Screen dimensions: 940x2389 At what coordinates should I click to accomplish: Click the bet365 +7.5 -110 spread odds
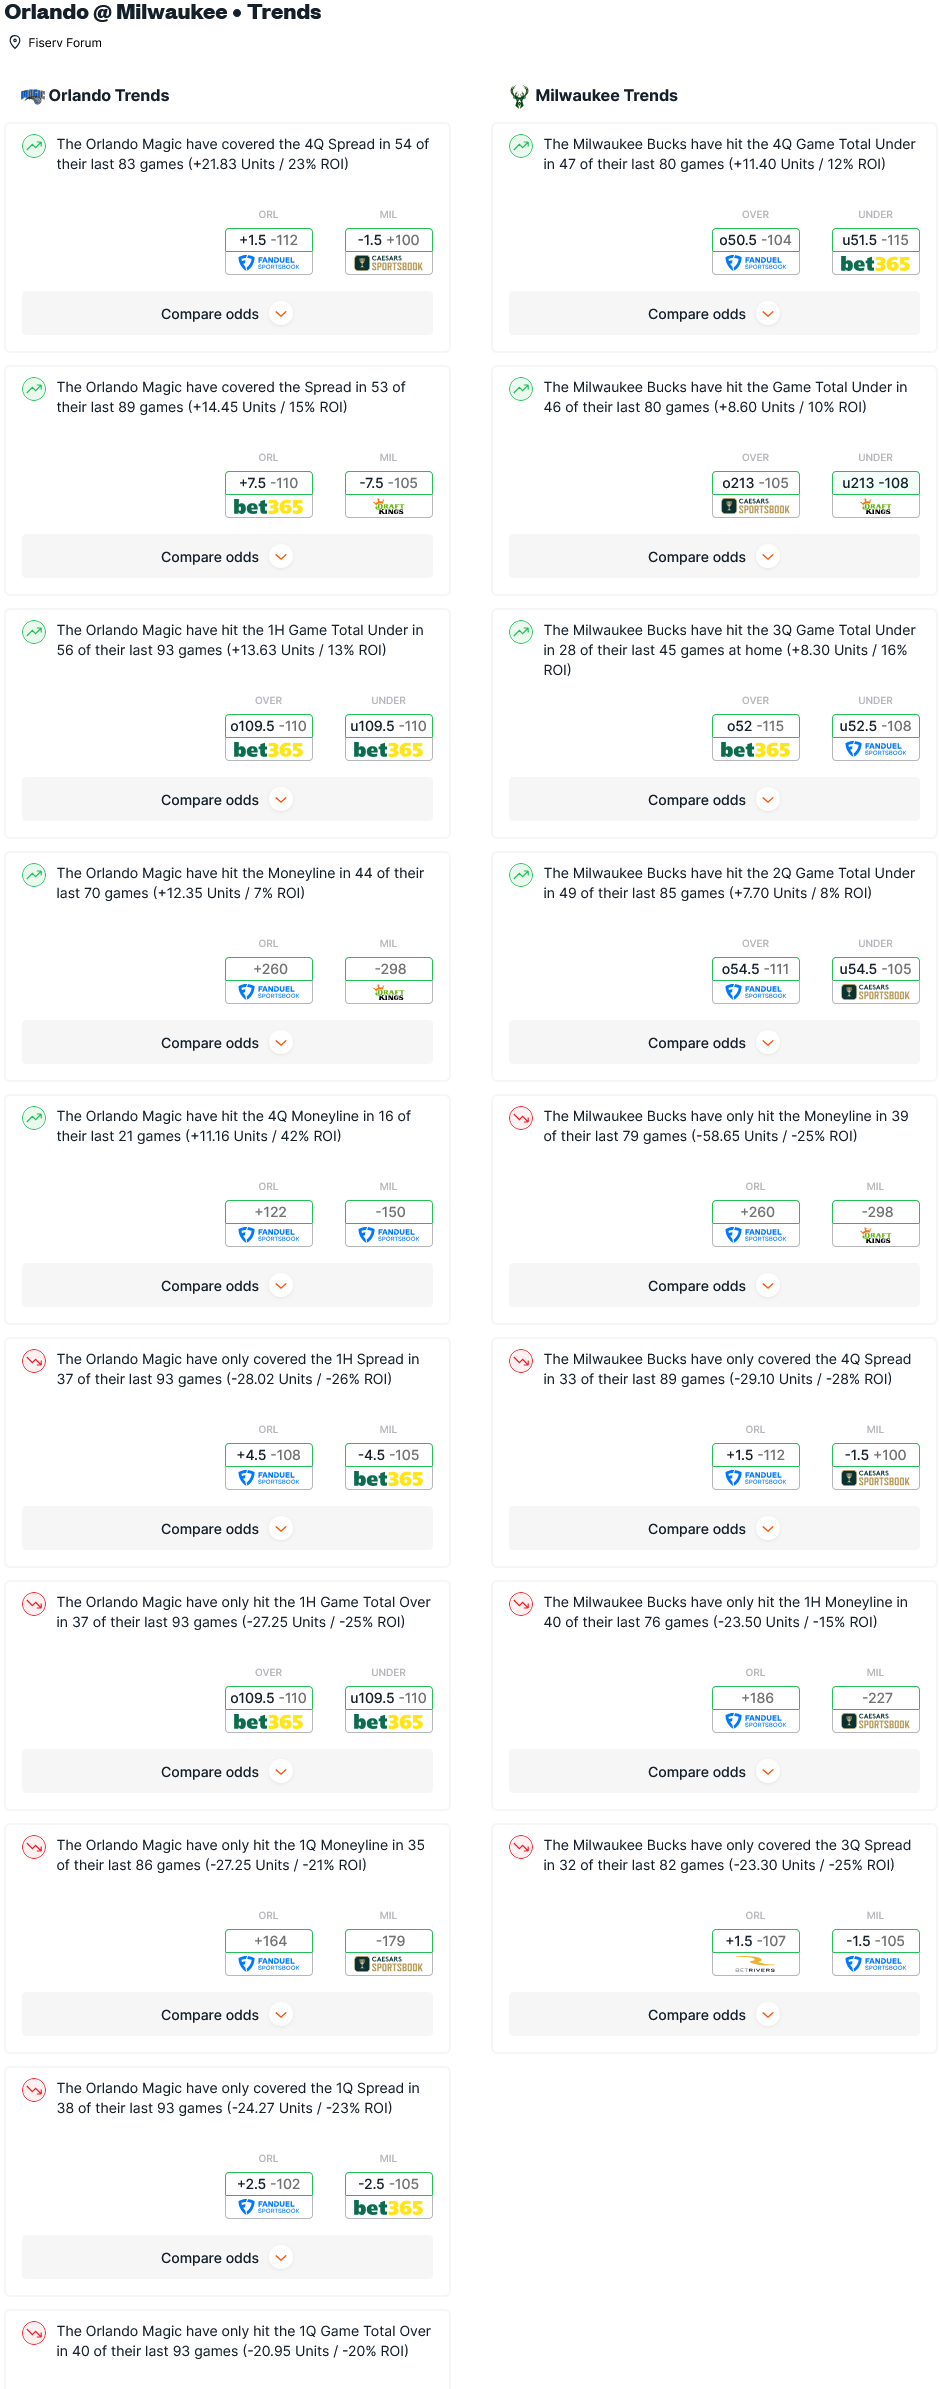(269, 494)
